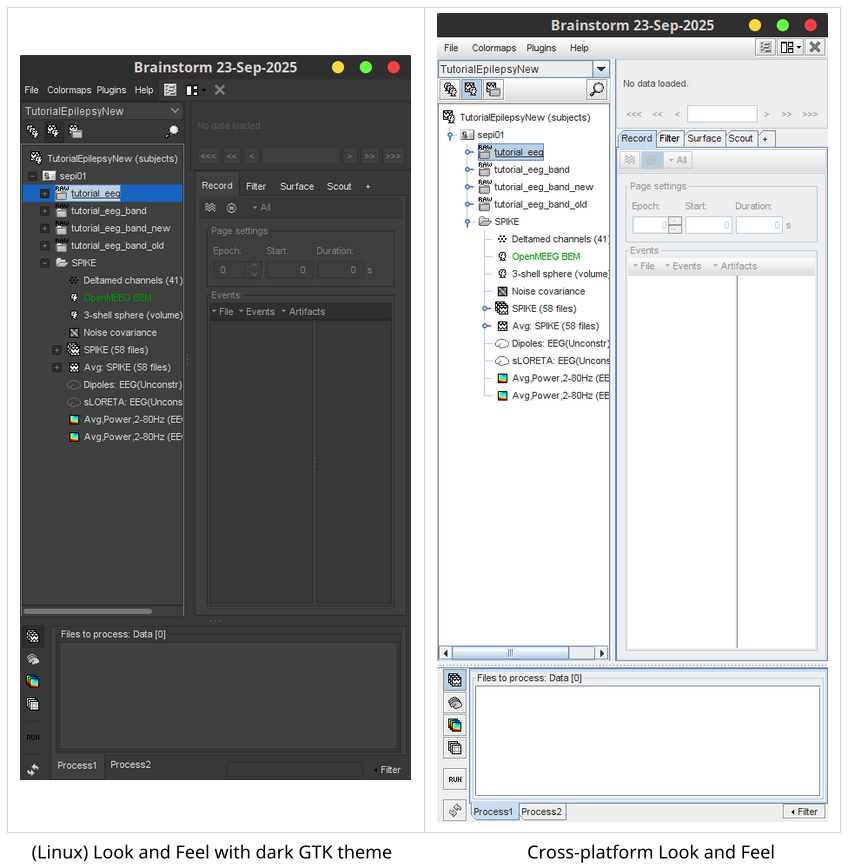Toggle Data process type button in light window

pyautogui.click(x=455, y=680)
